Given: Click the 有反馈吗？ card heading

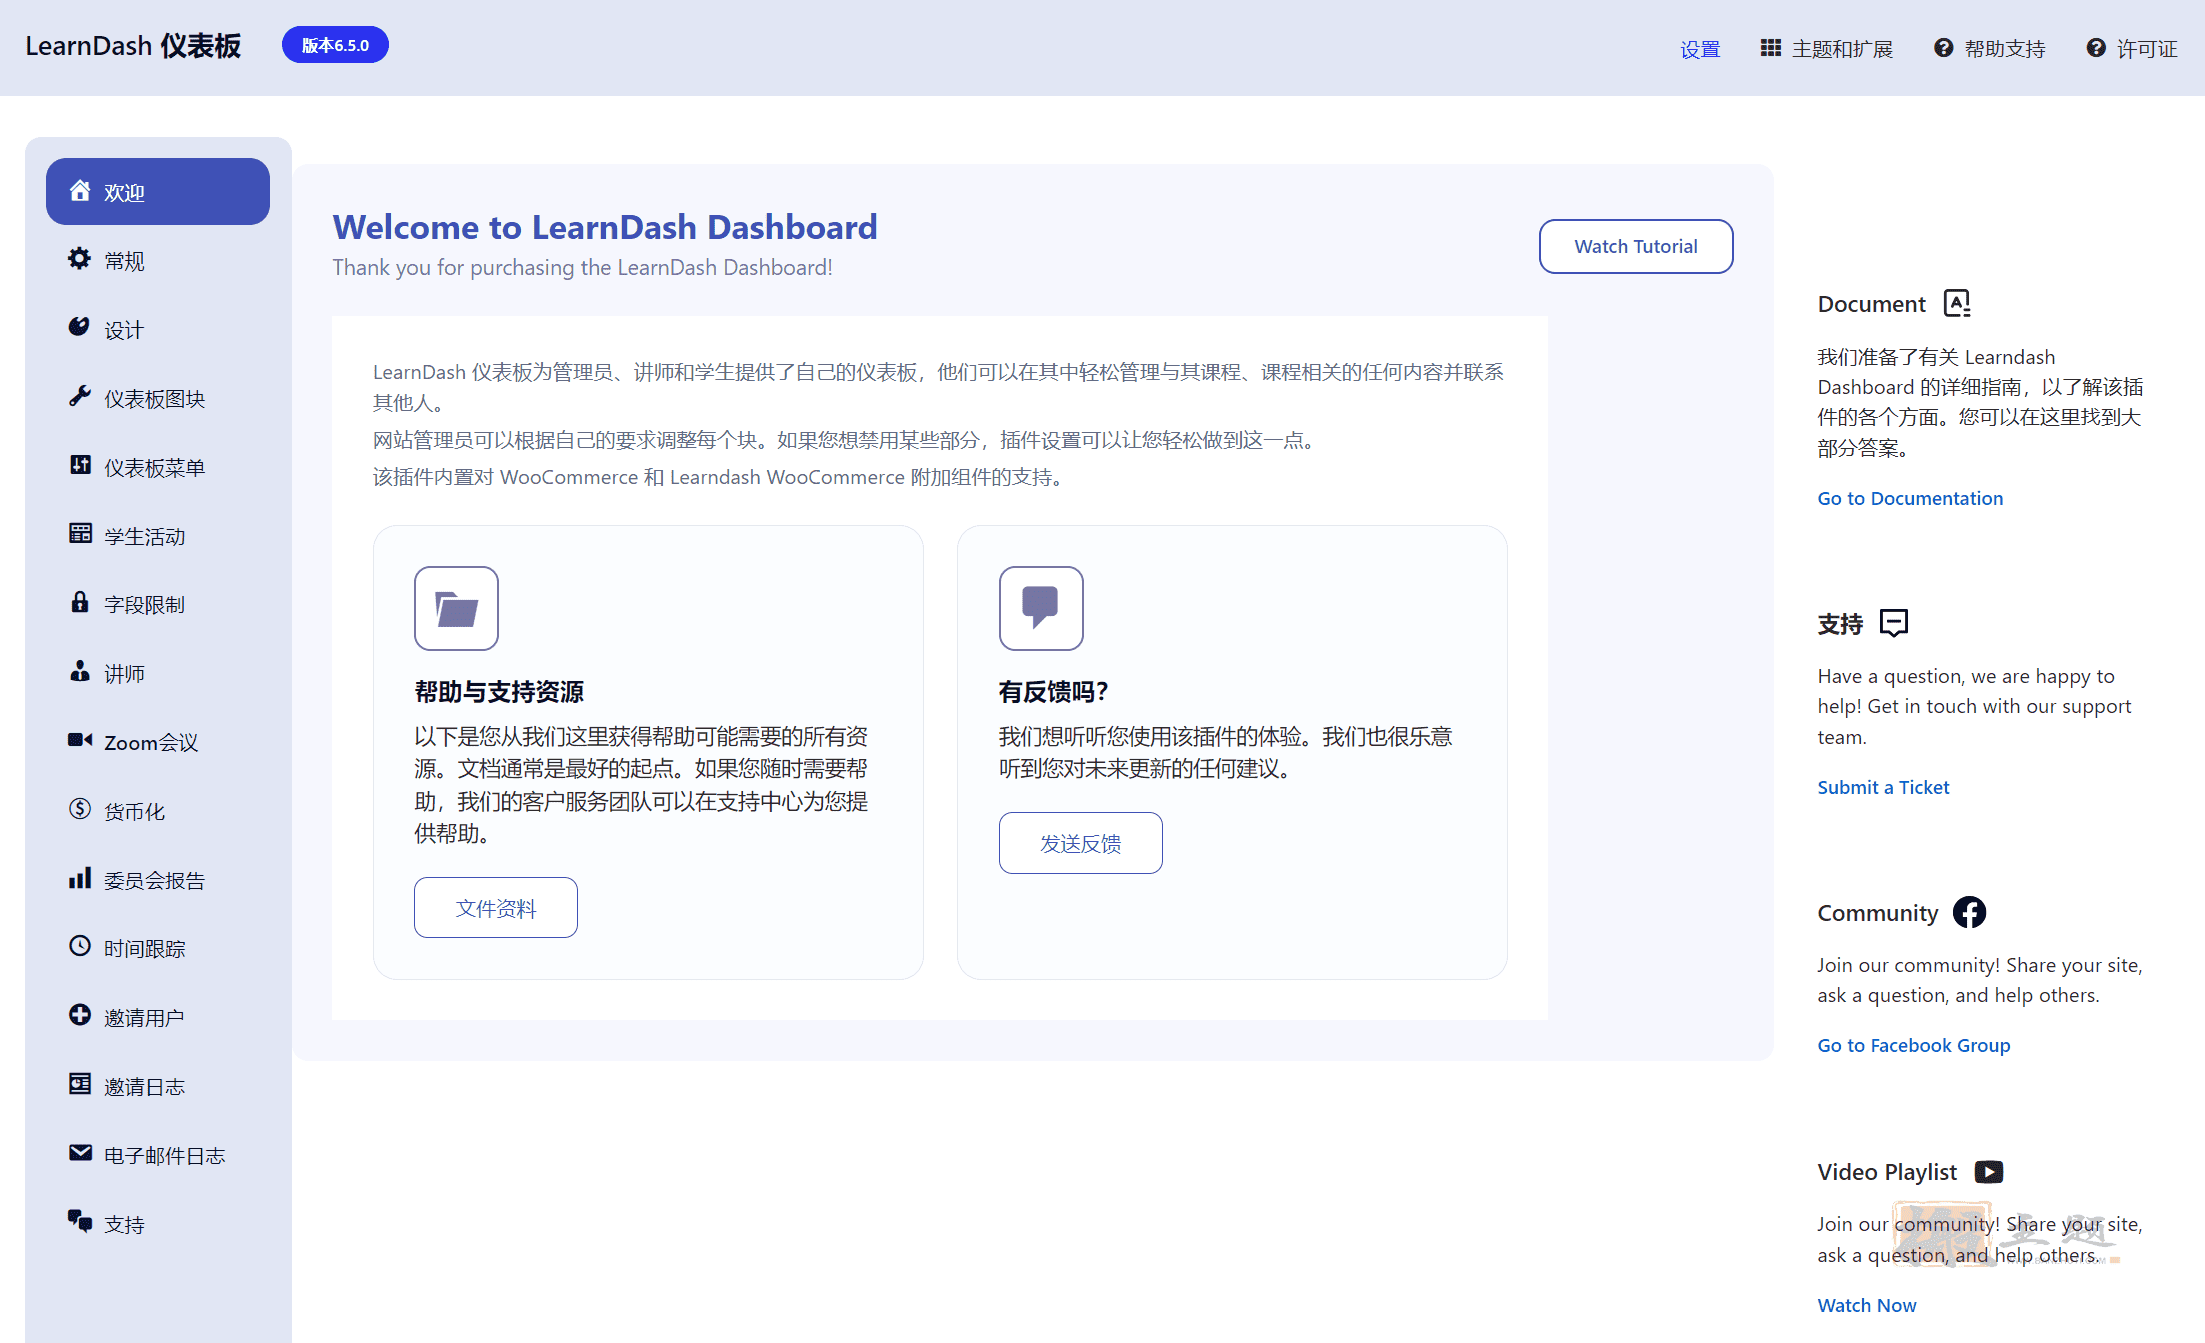Looking at the screenshot, I should point(1054,691).
